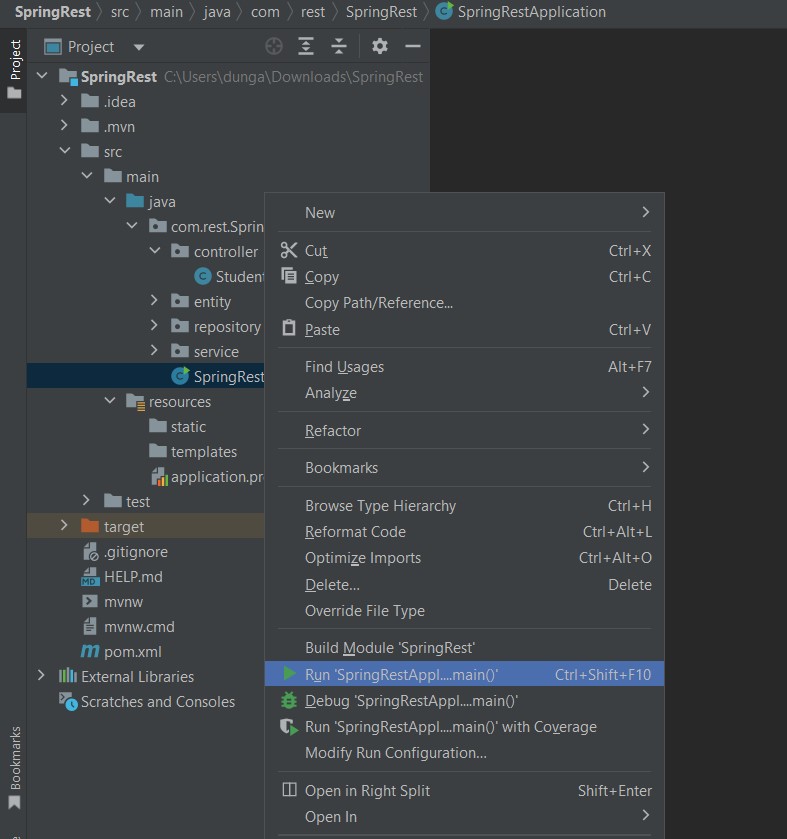Image resolution: width=787 pixels, height=839 pixels.
Task: Collapse the com.rest.Spring package
Action: click(132, 226)
